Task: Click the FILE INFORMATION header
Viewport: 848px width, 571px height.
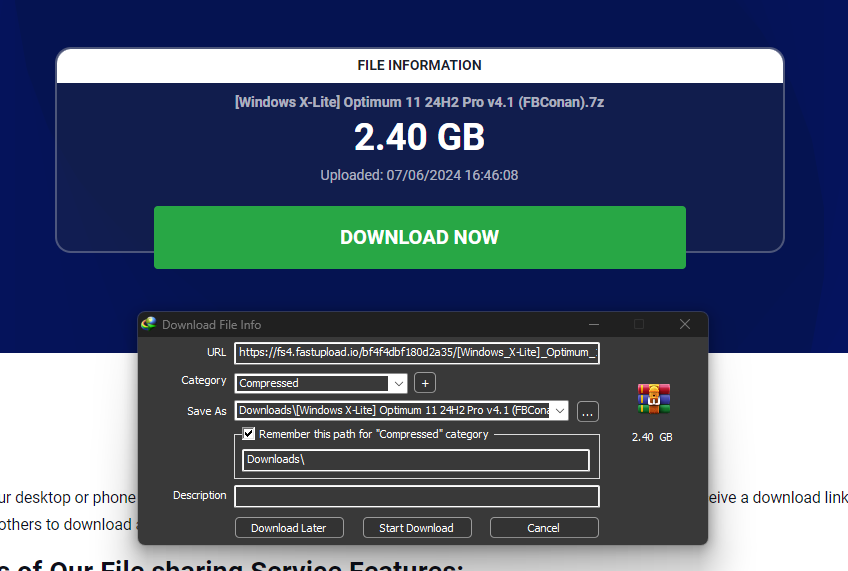Action: 419,65
